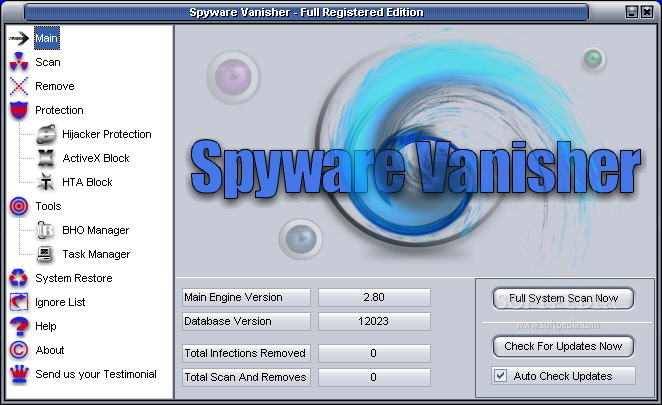Start Full System Scan Now
The width and height of the screenshot is (662, 405).
(x=563, y=299)
